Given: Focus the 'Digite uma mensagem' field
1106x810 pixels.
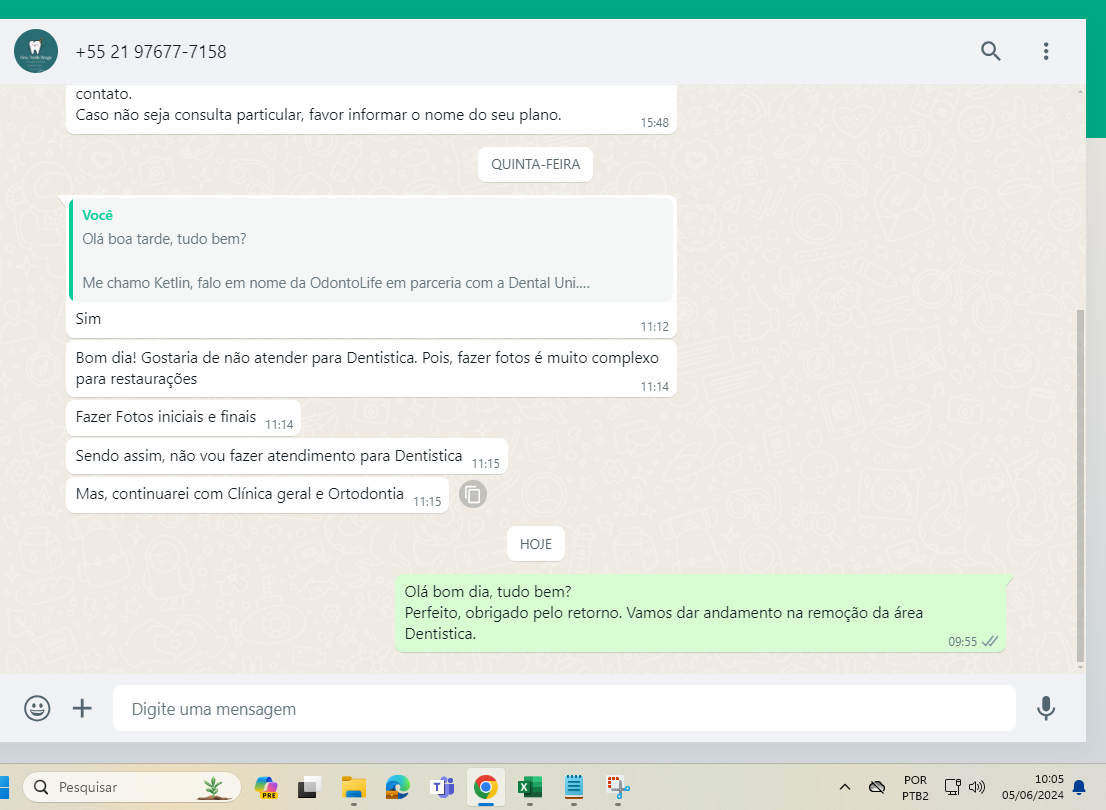Looking at the screenshot, I should [564, 708].
